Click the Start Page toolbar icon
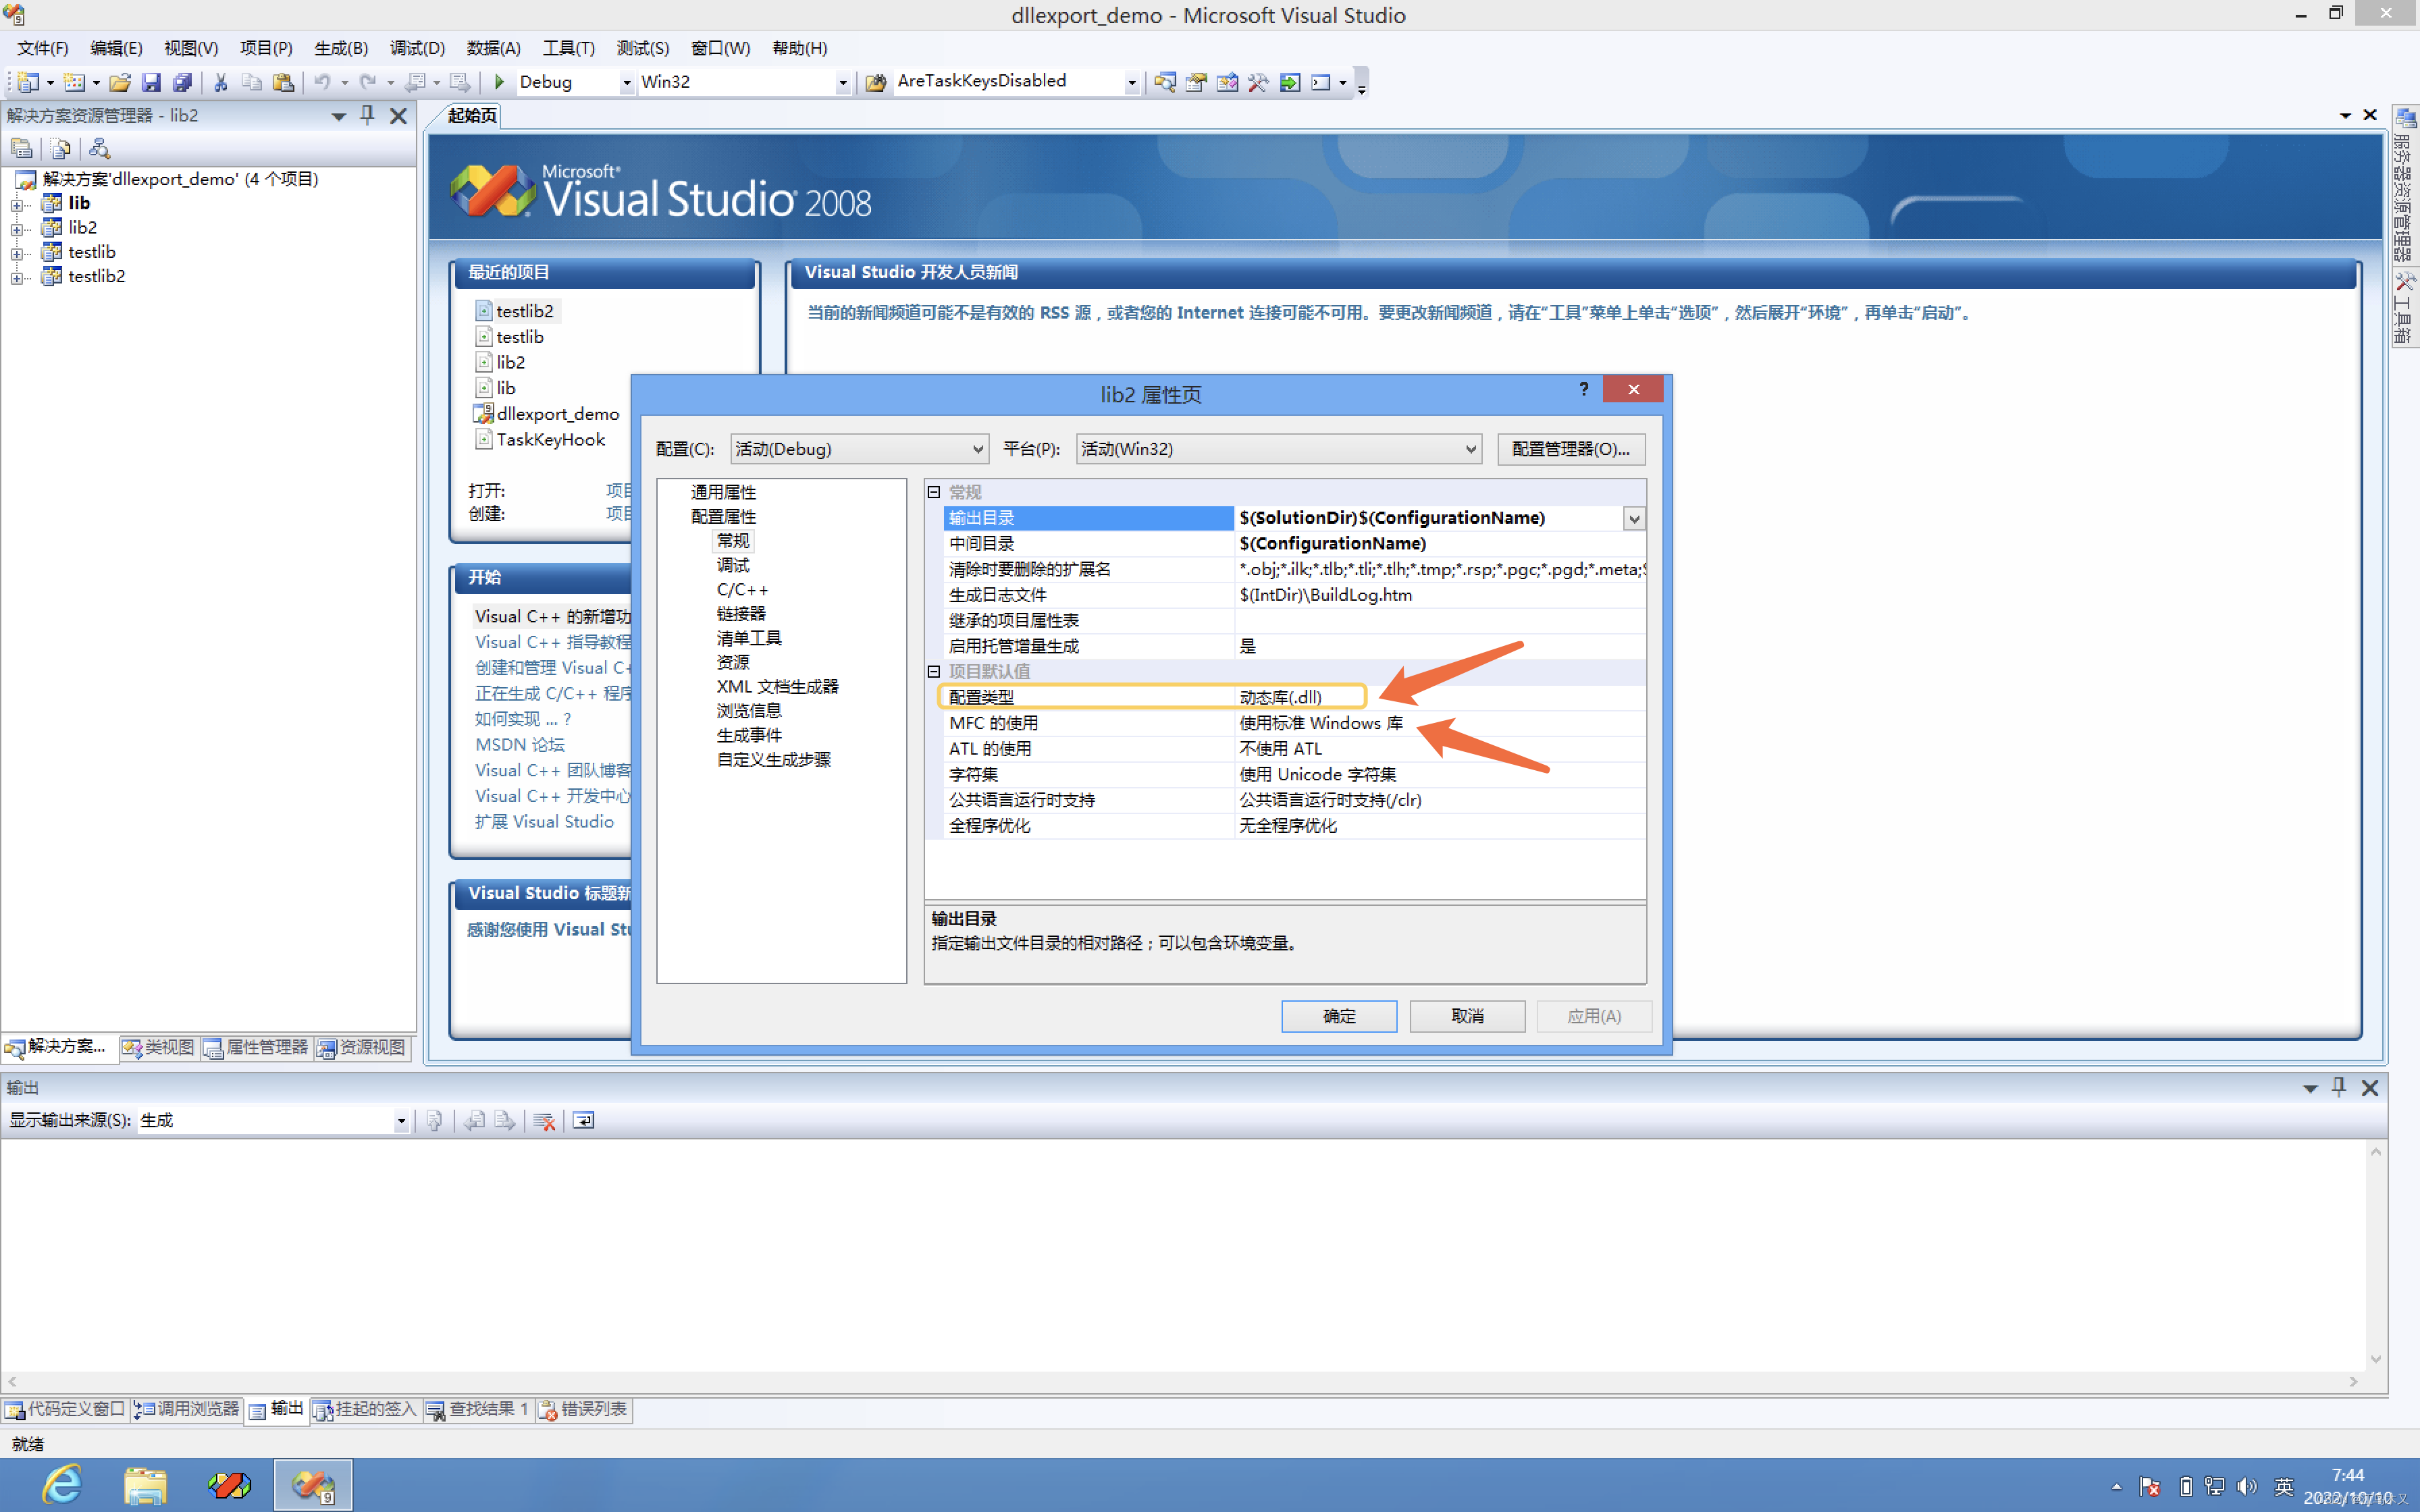Viewport: 2420px width, 1512px height. [x=1290, y=82]
